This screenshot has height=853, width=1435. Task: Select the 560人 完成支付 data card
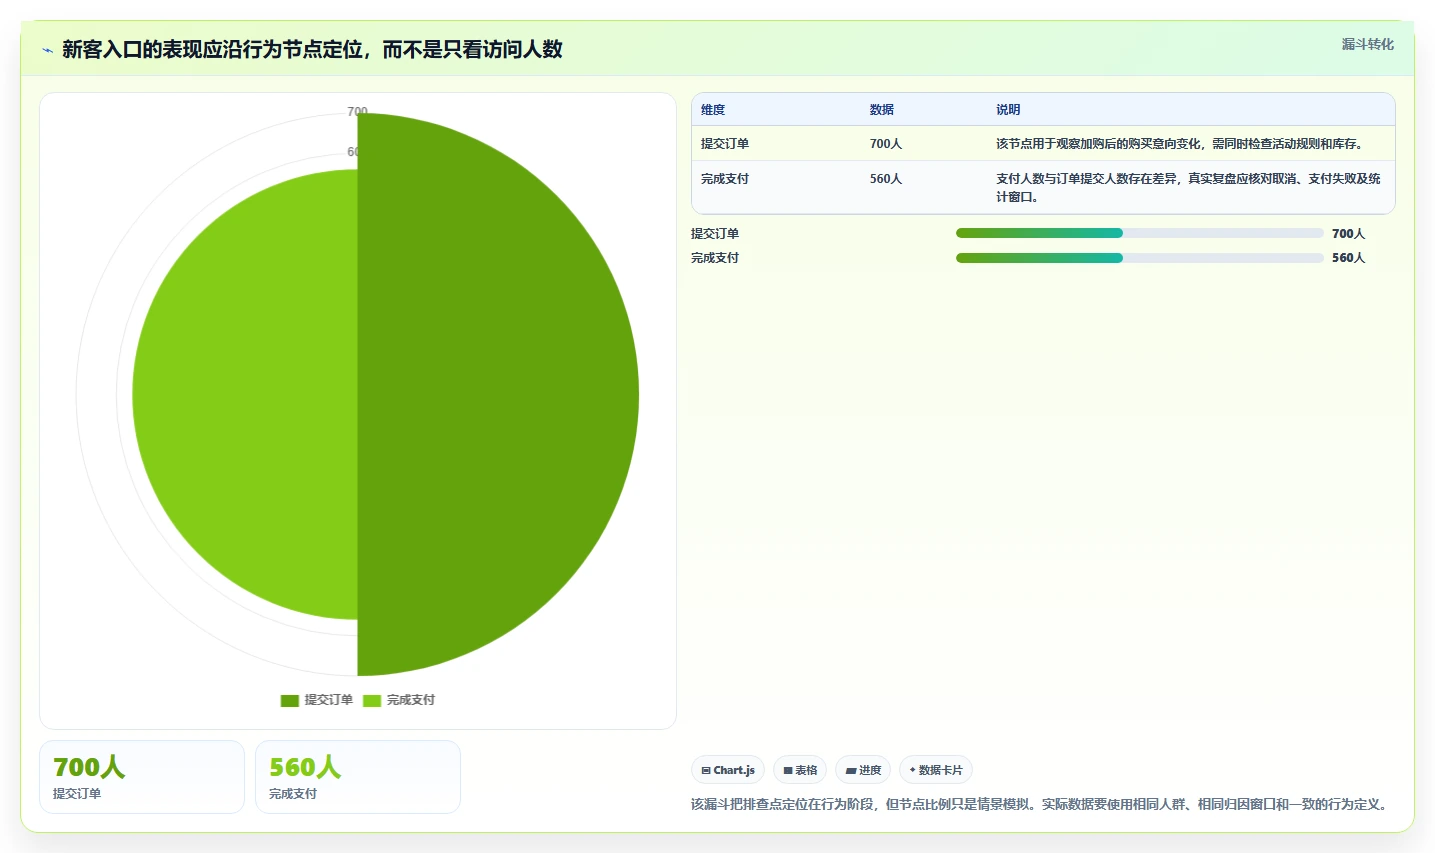coord(358,777)
